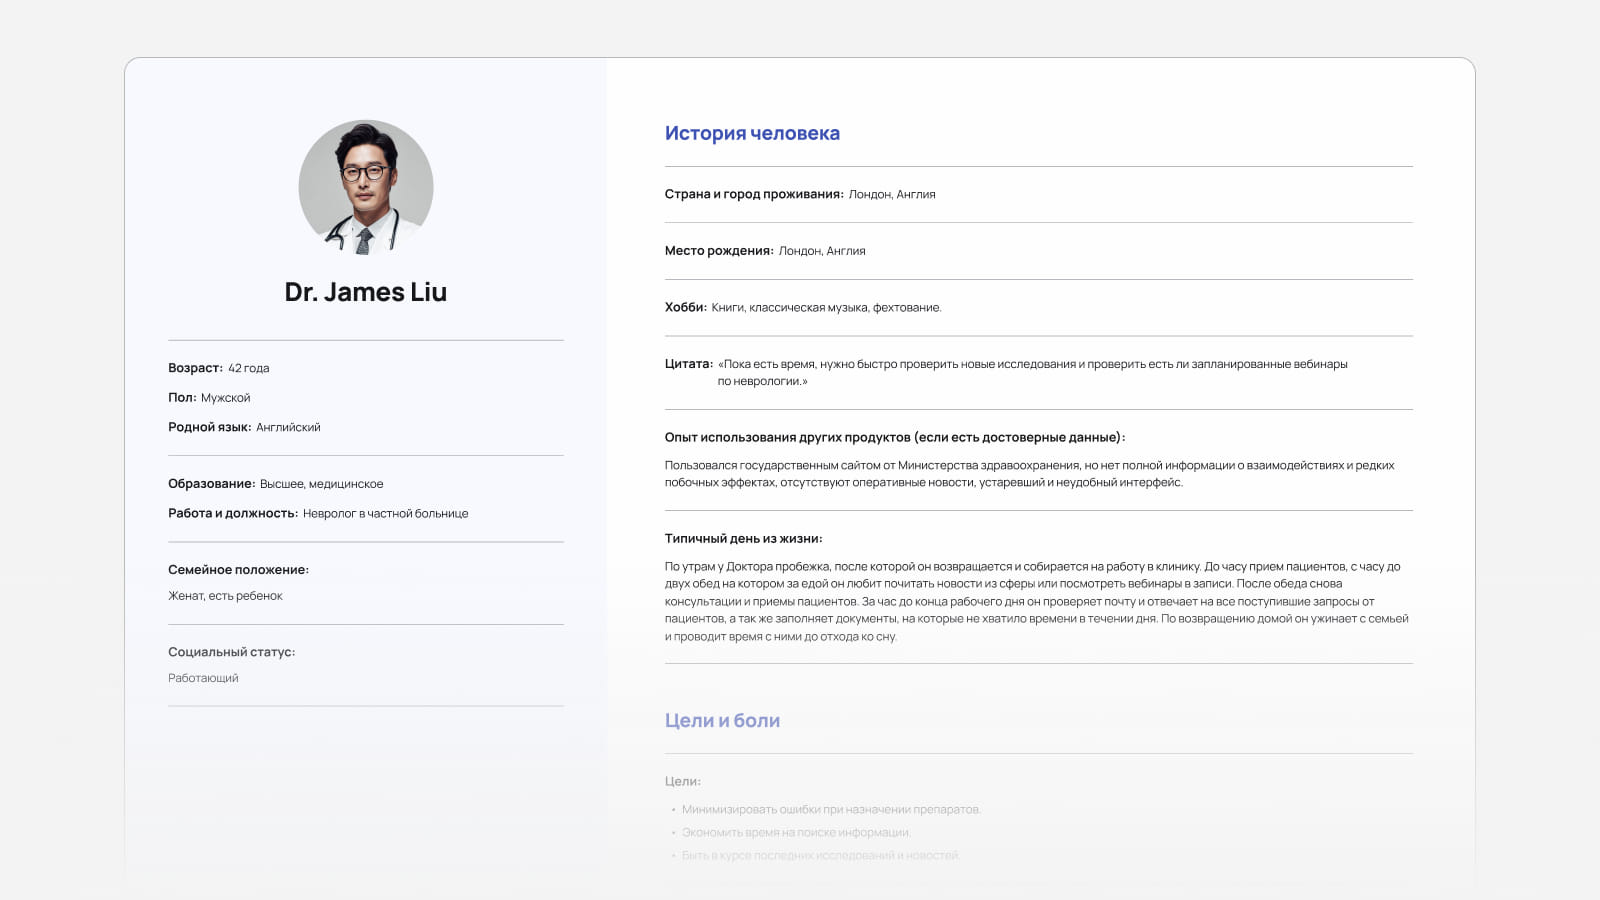The height and width of the screenshot is (900, 1600).
Task: Click the Социальный статус label
Action: [231, 651]
